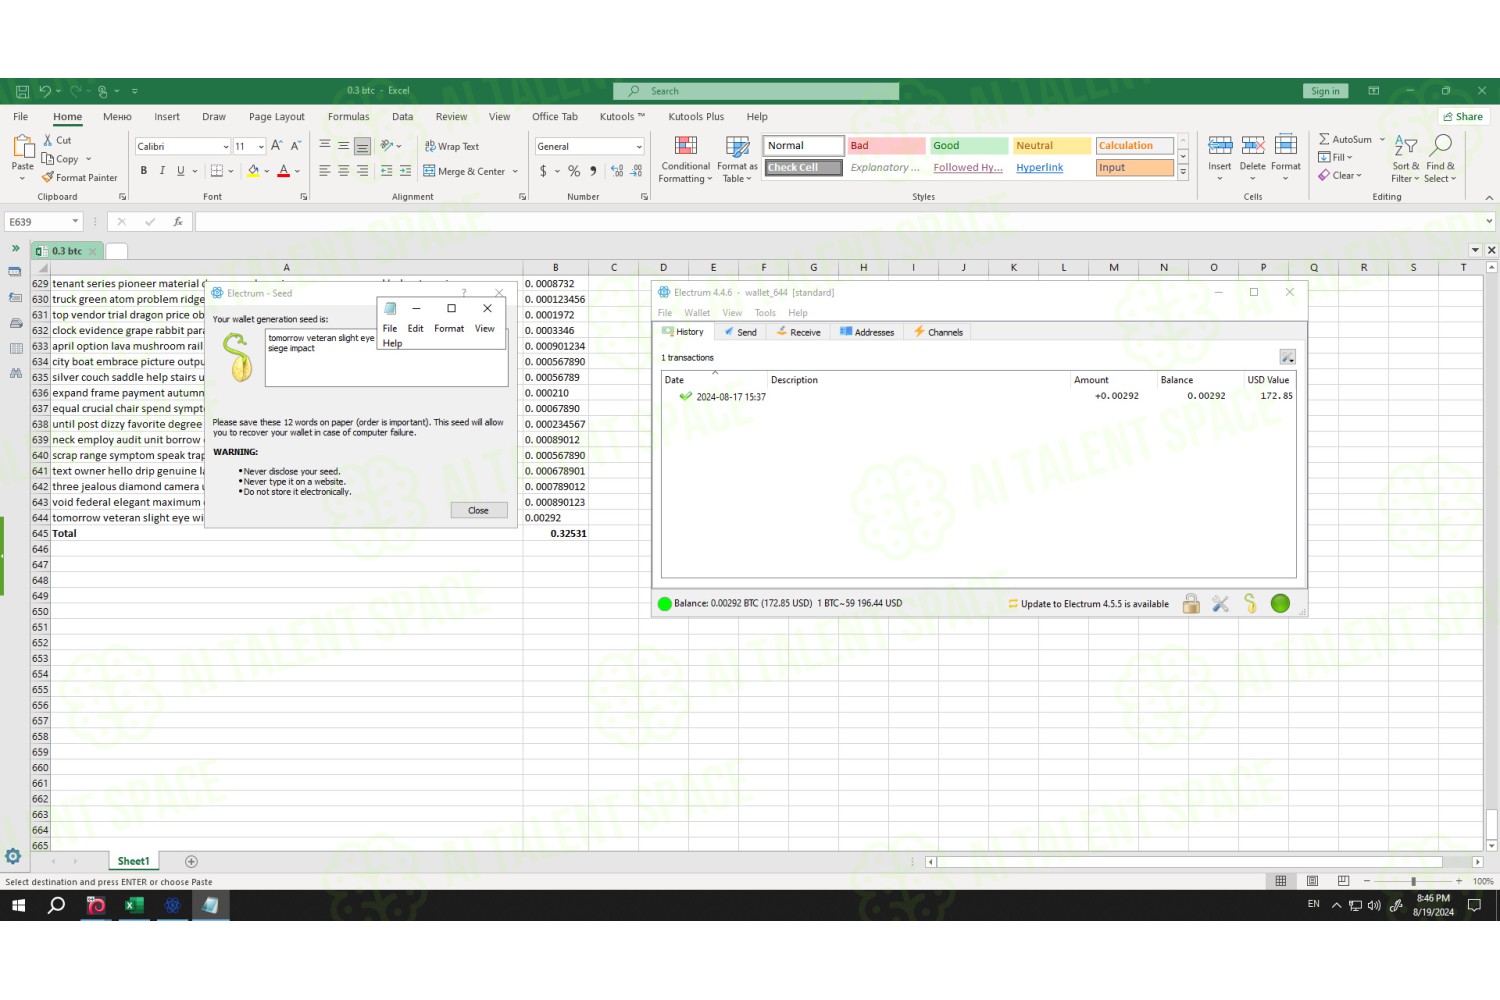Switch to Electrum Send tab
This screenshot has width=1500, height=1000.
point(740,332)
